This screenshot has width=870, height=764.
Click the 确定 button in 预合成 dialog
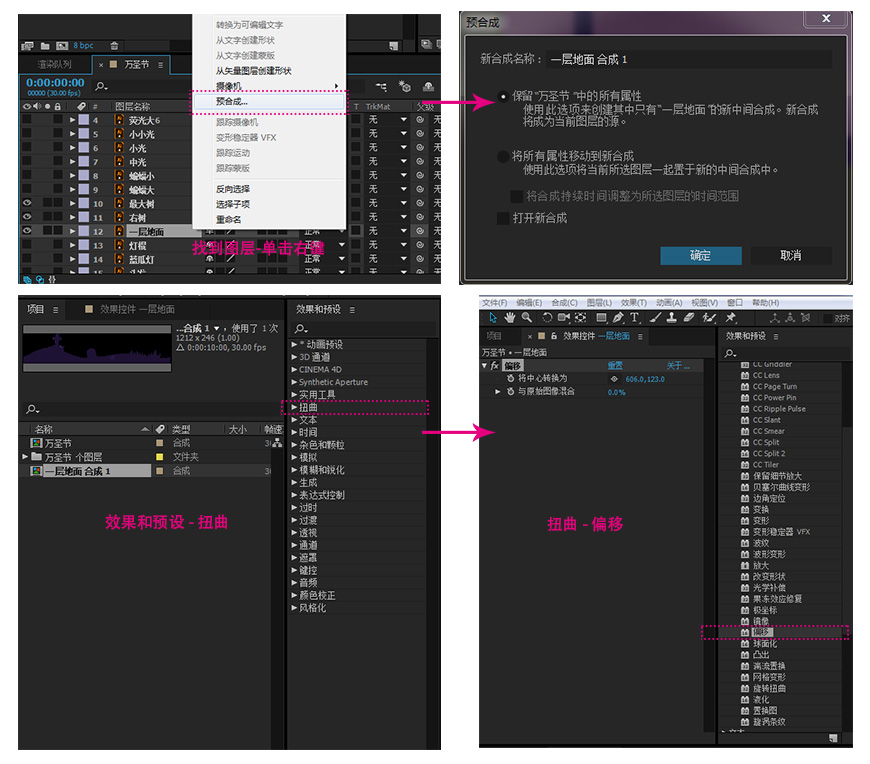[700, 256]
